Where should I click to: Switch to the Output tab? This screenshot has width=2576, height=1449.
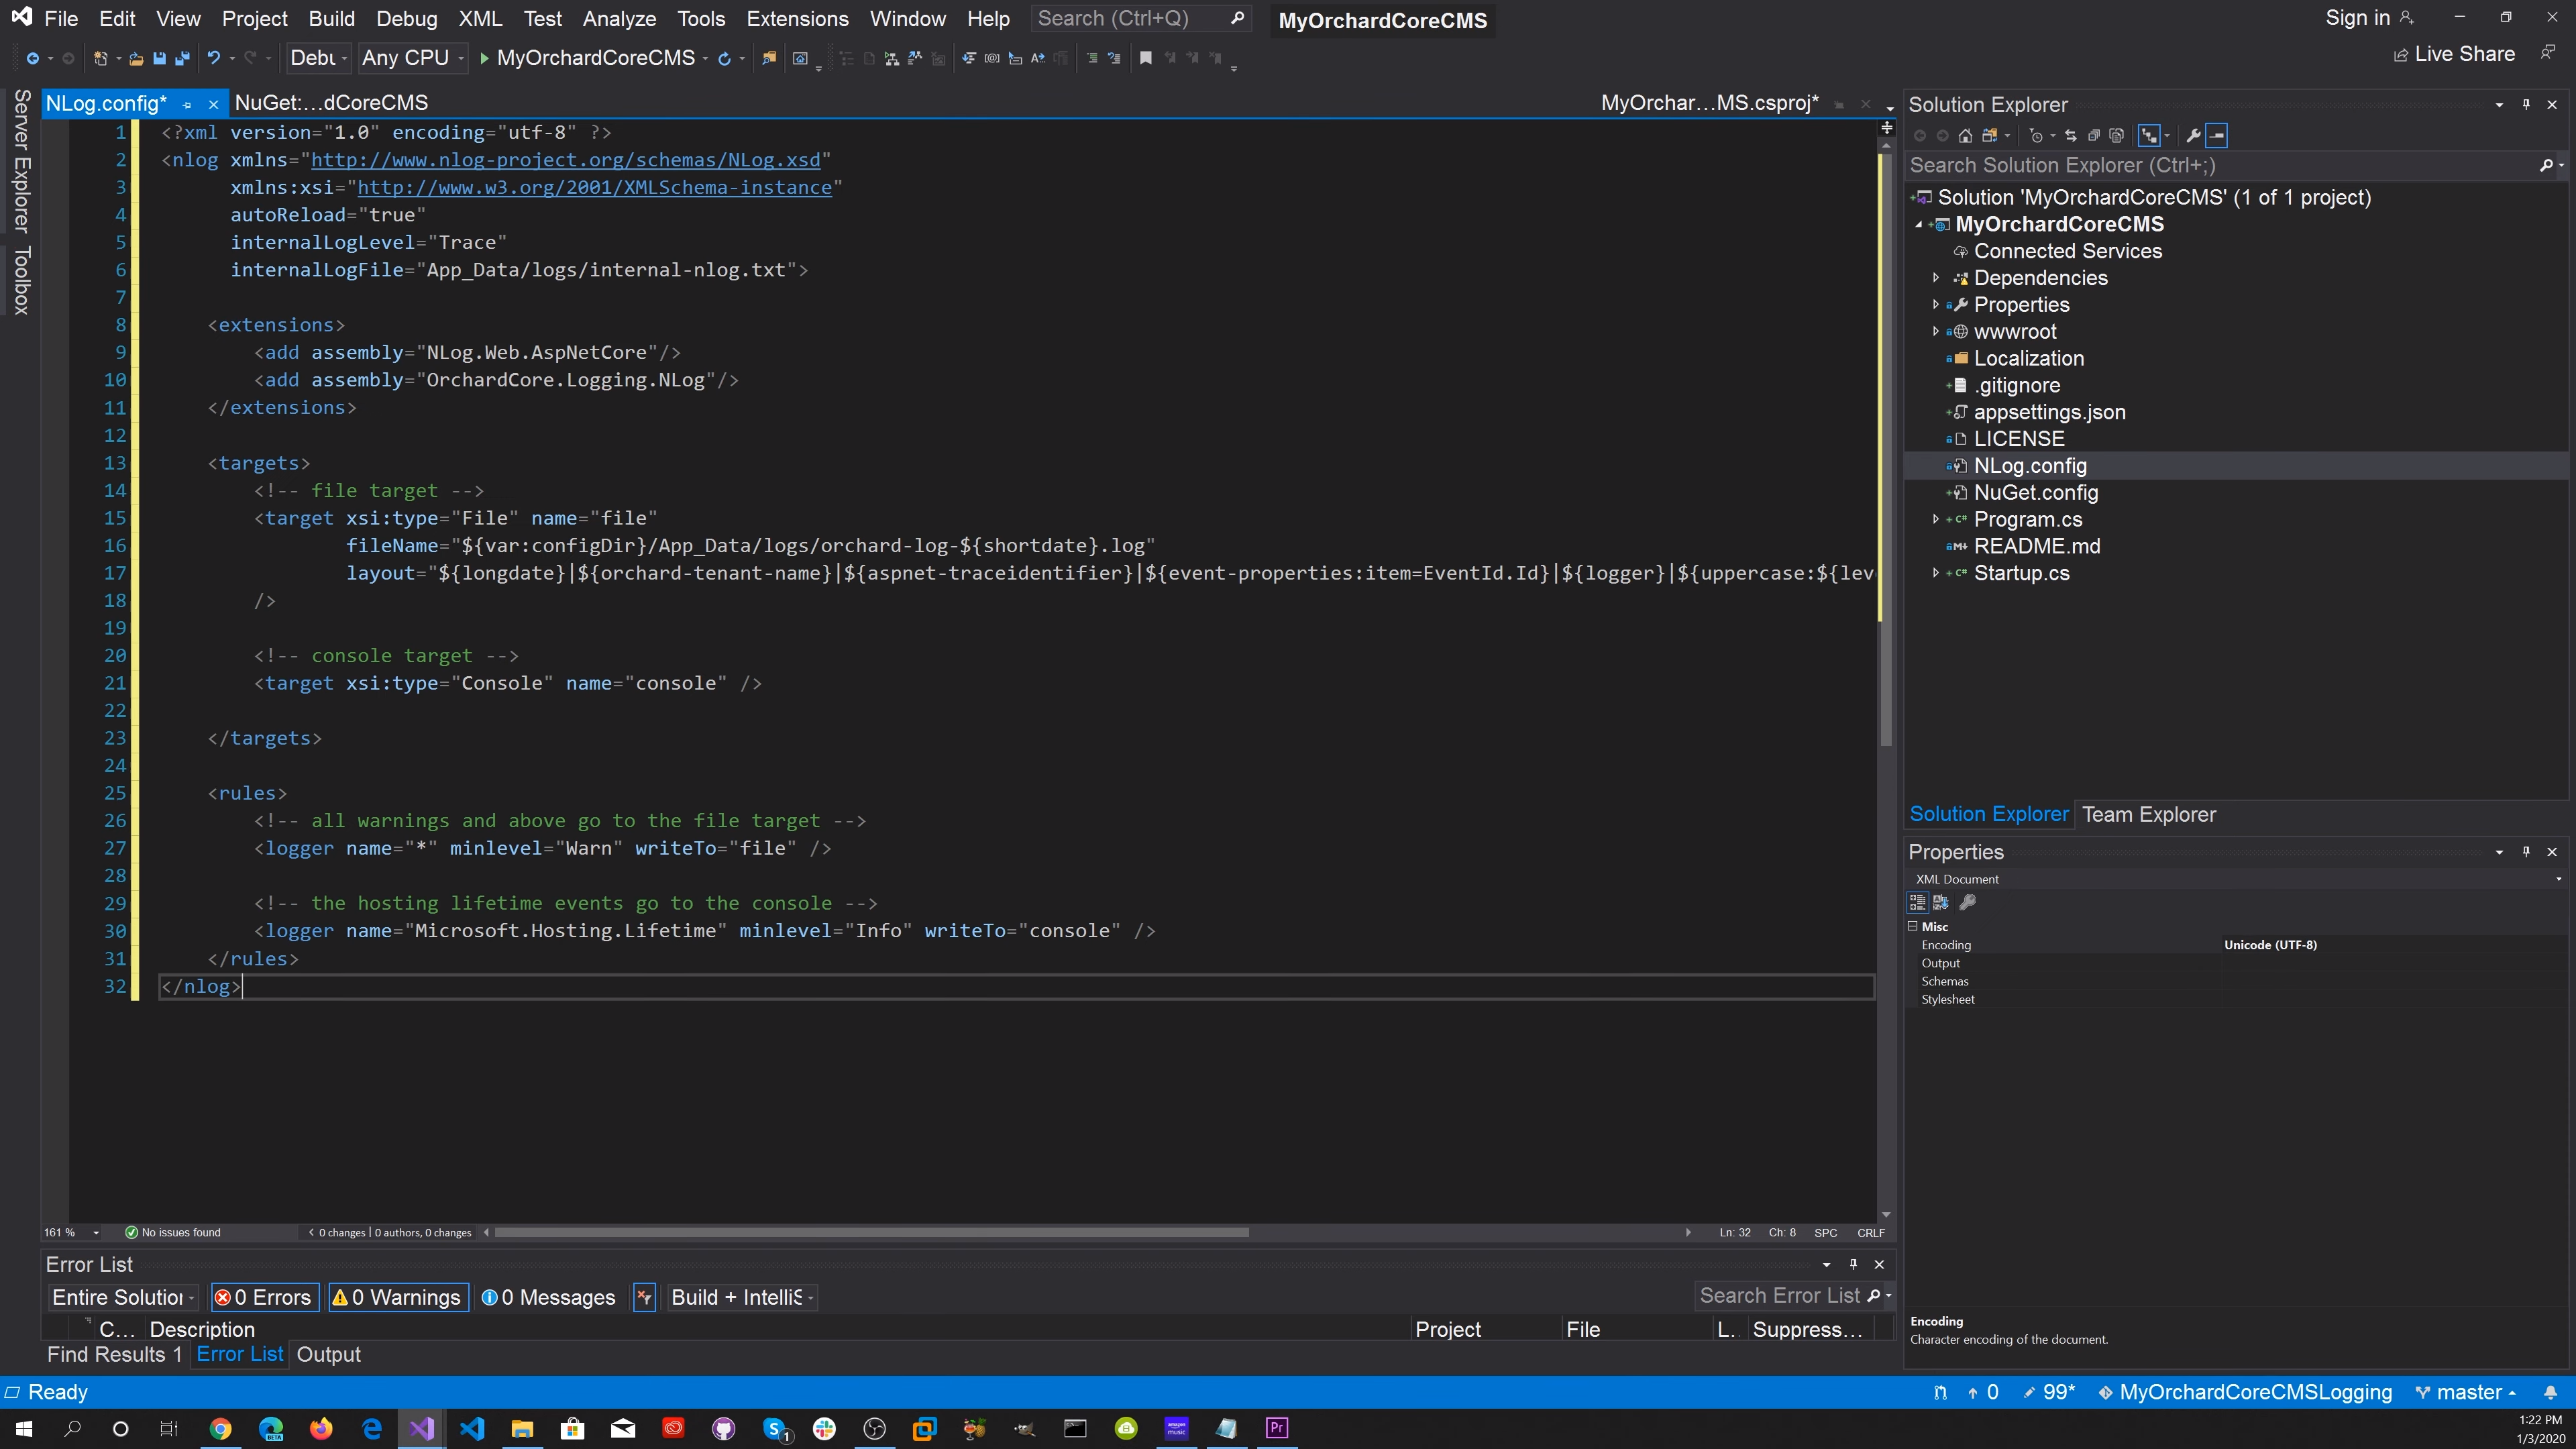pos(328,1354)
